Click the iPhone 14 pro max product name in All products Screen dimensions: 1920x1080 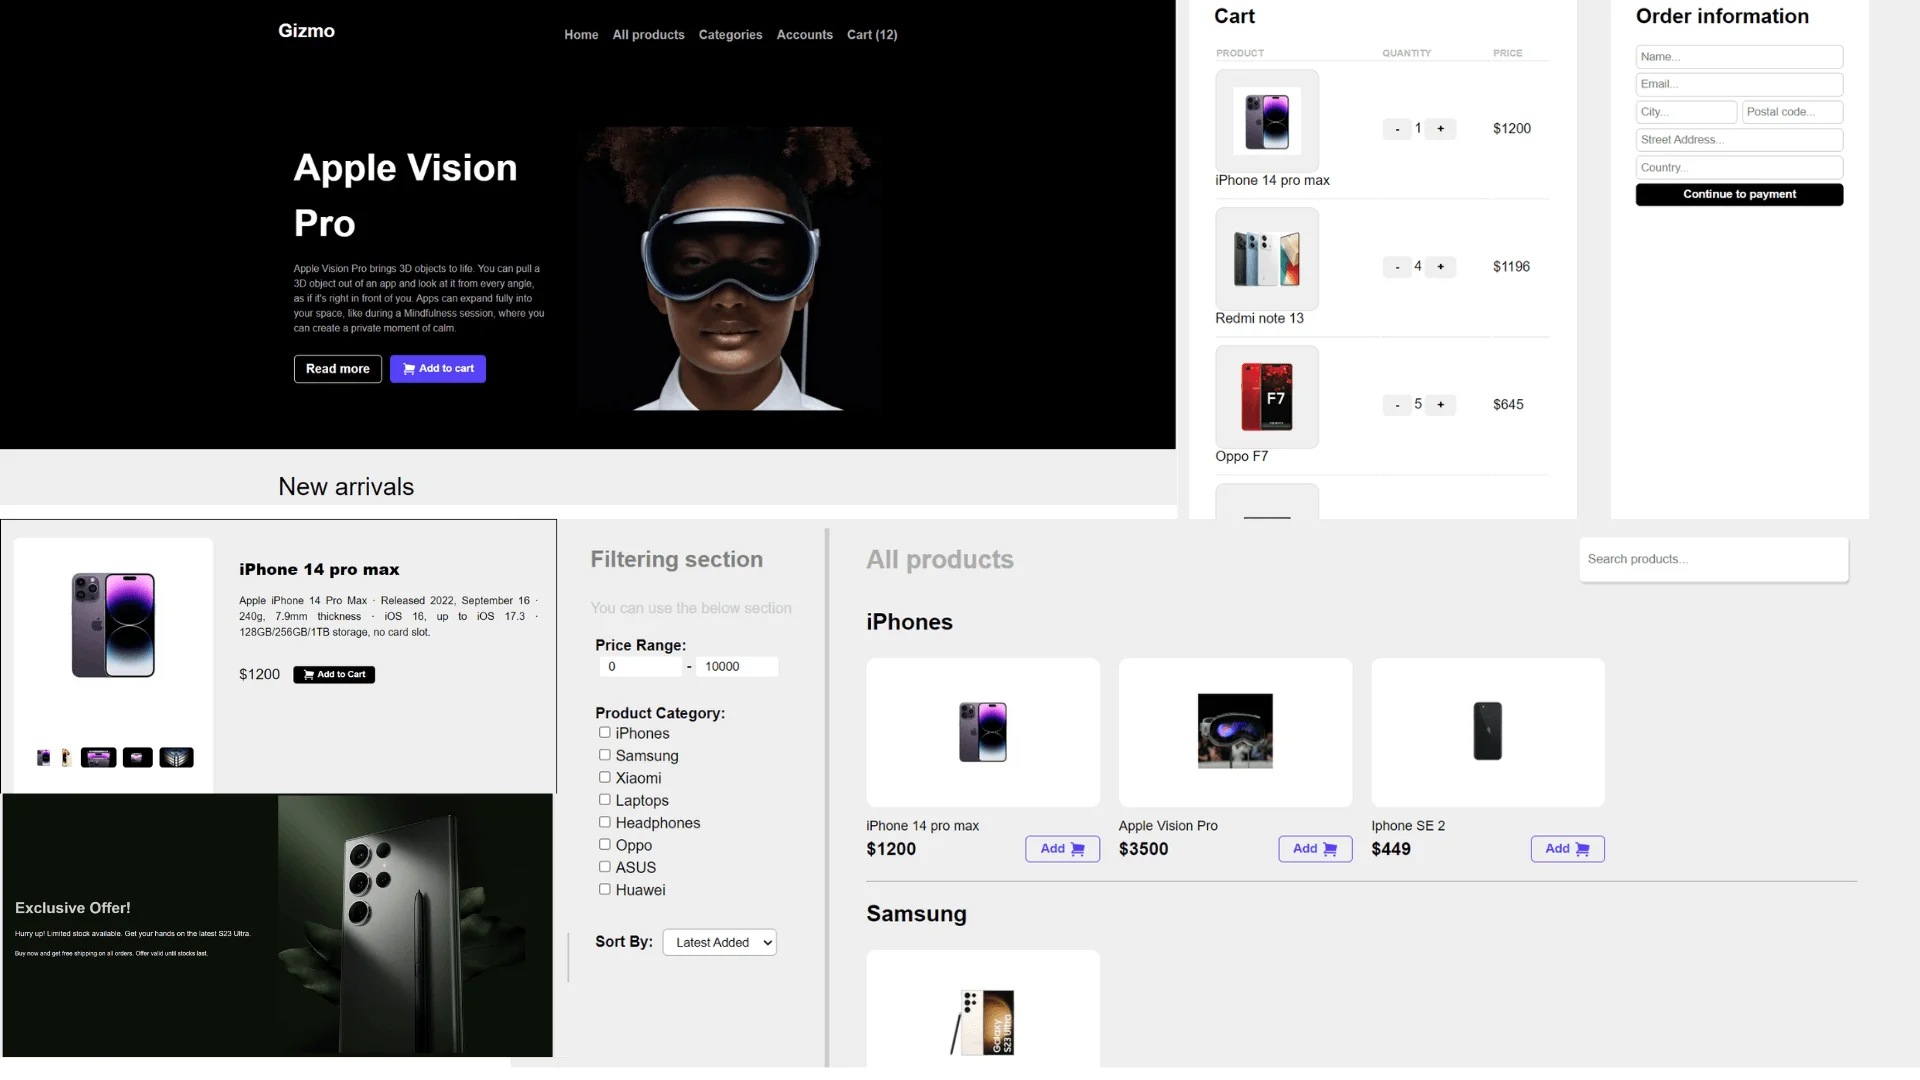point(922,826)
